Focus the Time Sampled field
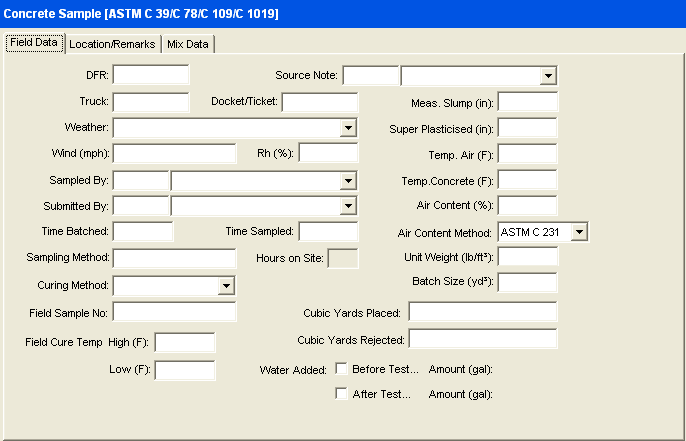Viewport: 686px width, 441px height. click(x=328, y=231)
